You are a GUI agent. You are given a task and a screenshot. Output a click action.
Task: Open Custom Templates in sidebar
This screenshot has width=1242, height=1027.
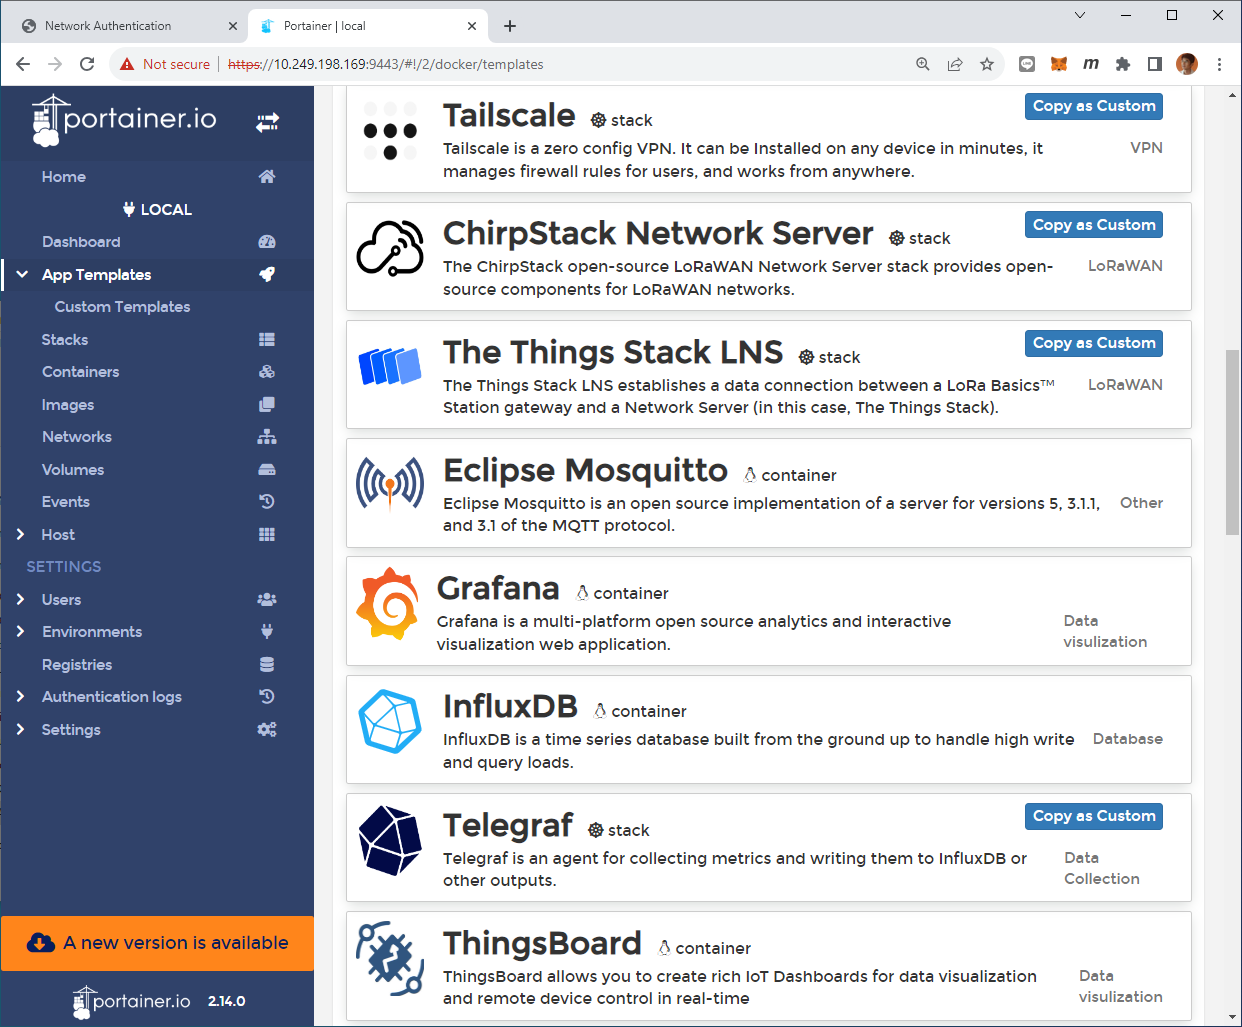click(122, 307)
